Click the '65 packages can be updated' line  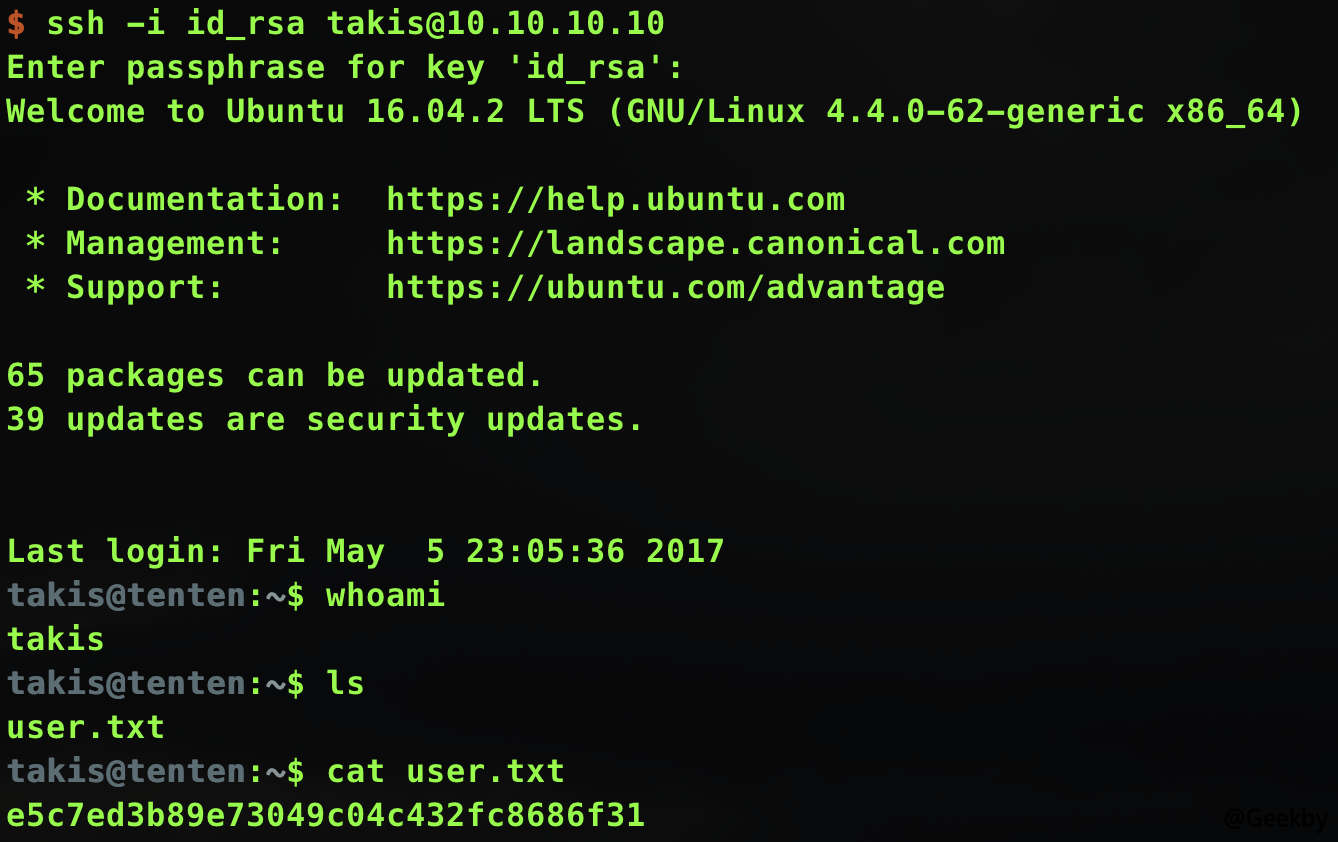coord(275,375)
